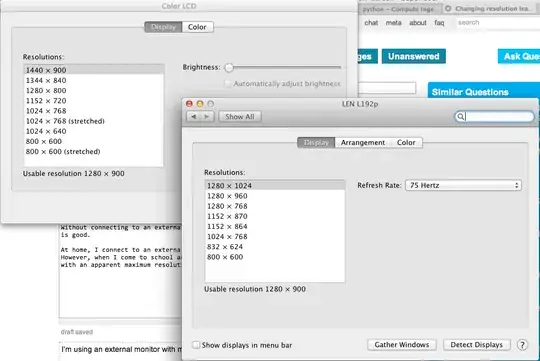Select 1152 × 720 resolution
Viewport: 540px width, 361px height.
pos(94,101)
